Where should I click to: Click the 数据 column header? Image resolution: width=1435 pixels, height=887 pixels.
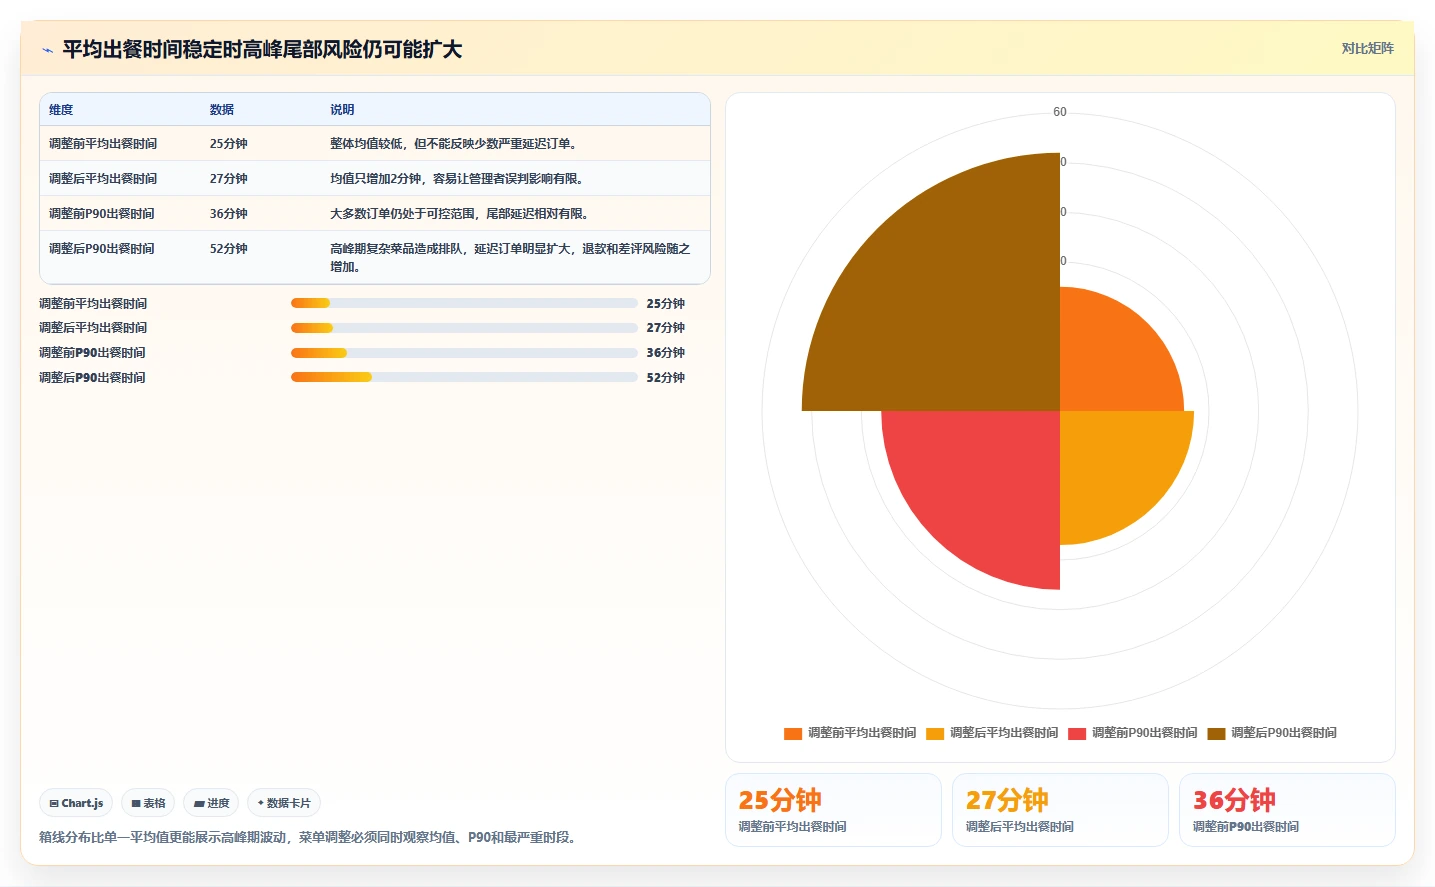tap(222, 110)
